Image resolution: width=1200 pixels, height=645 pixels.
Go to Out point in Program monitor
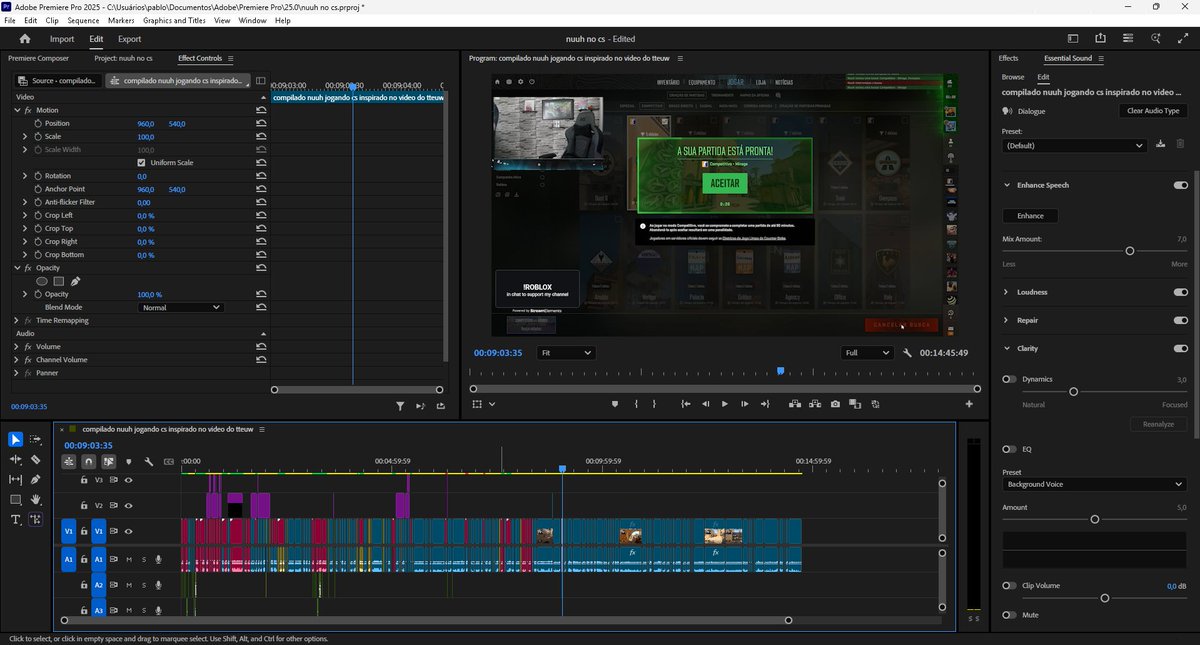[x=765, y=404]
